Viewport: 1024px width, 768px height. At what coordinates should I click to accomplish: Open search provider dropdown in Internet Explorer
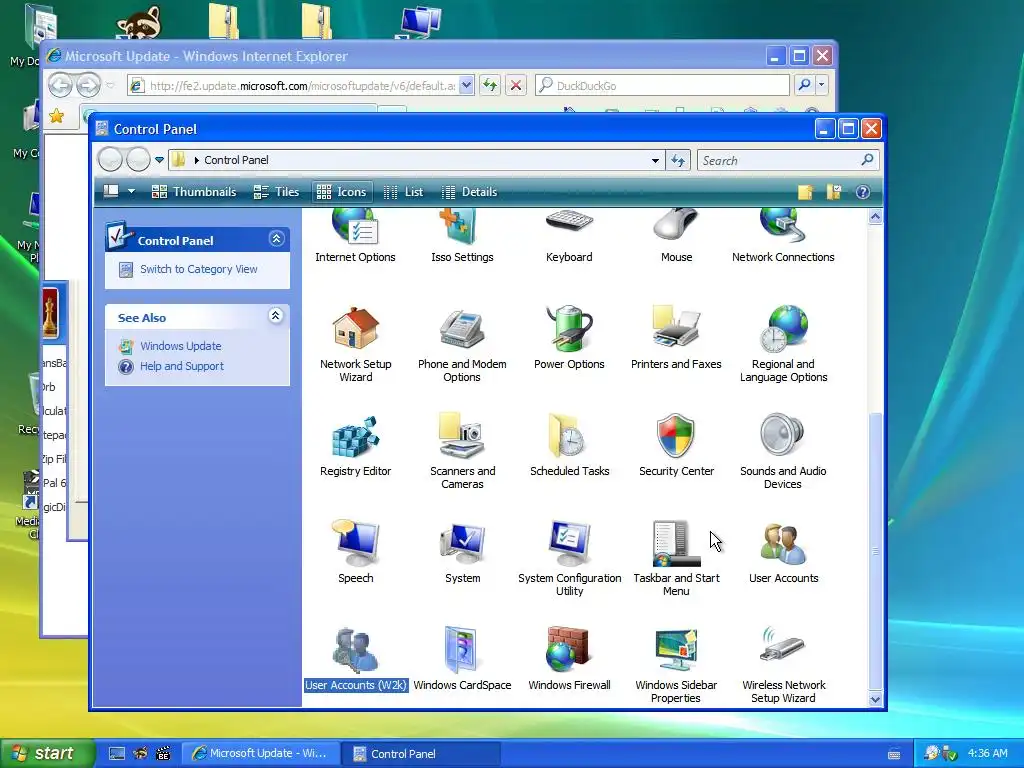click(x=822, y=85)
